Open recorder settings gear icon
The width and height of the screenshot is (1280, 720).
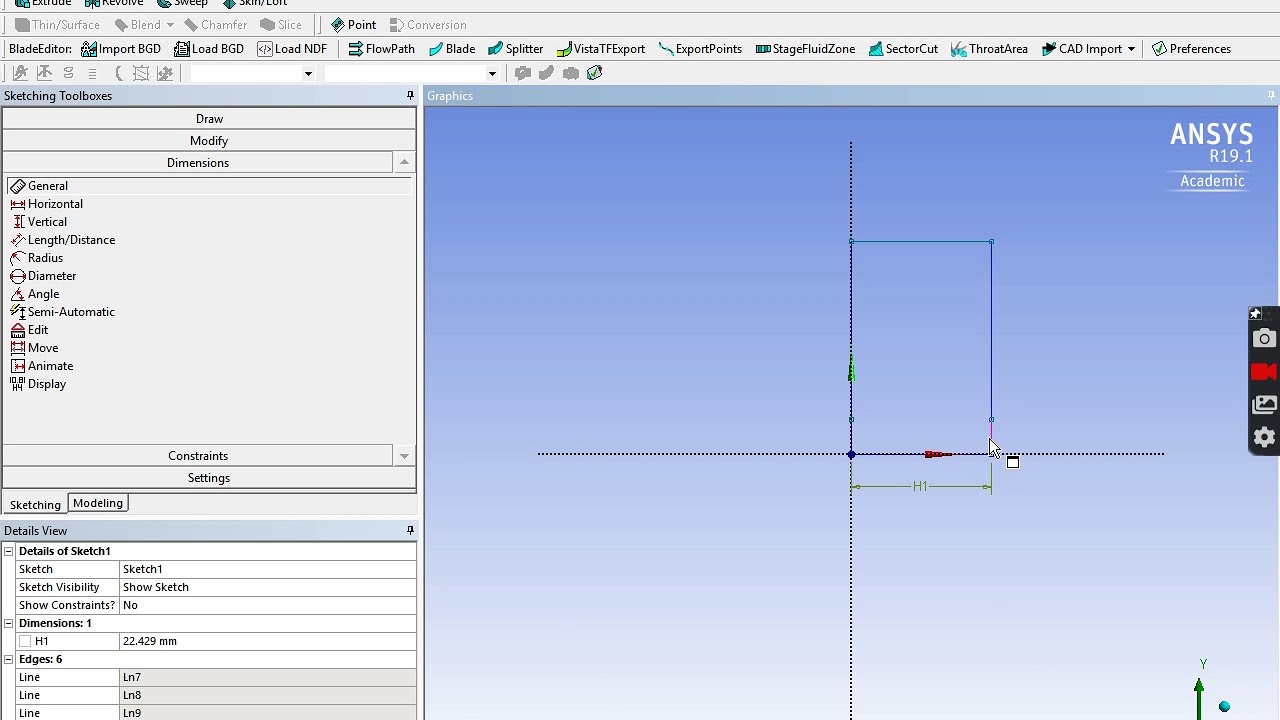point(1264,437)
